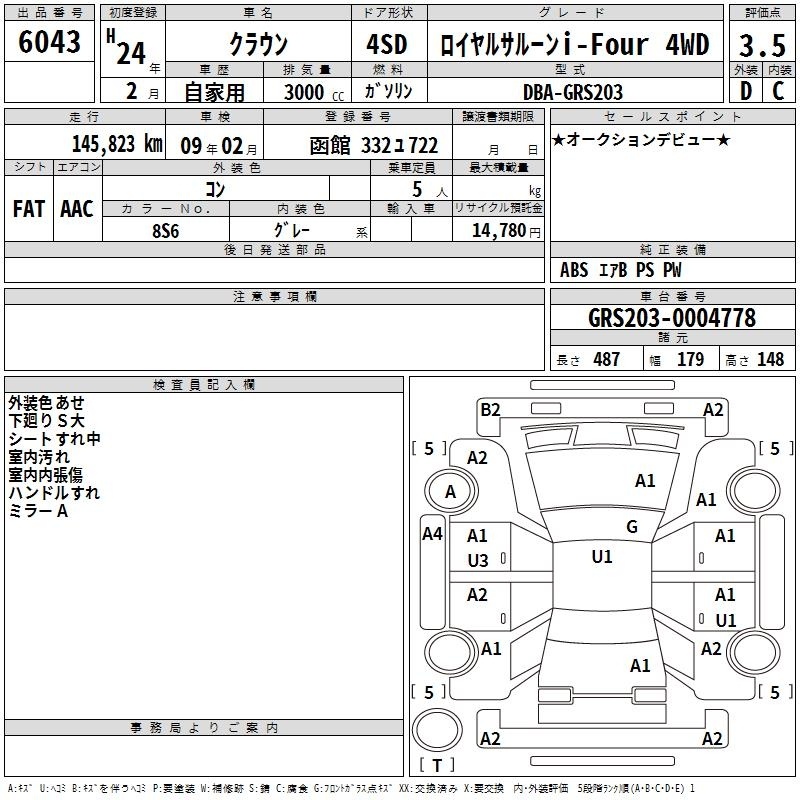Select the G windshield chip marker
Viewport: 800px width, 800px height.
coord(632,527)
